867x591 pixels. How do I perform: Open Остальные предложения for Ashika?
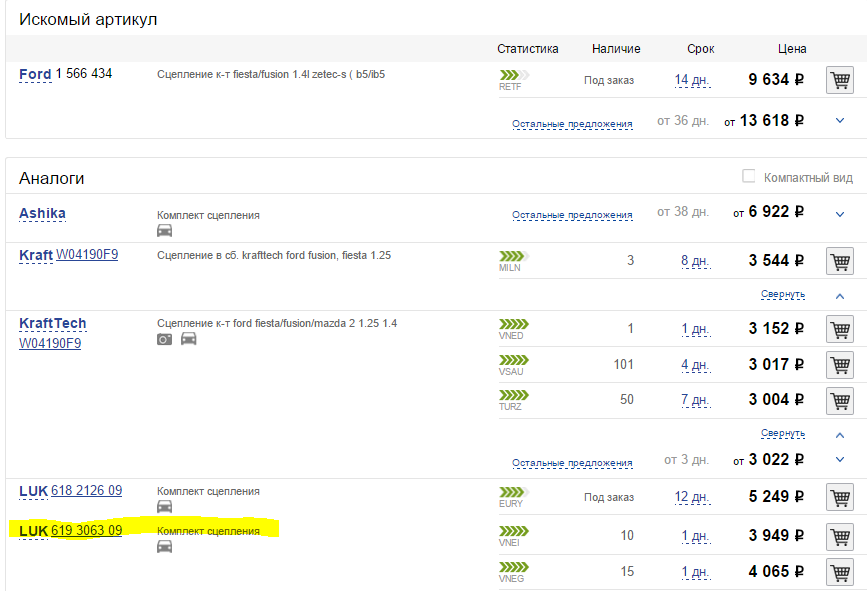pyautogui.click(x=572, y=215)
